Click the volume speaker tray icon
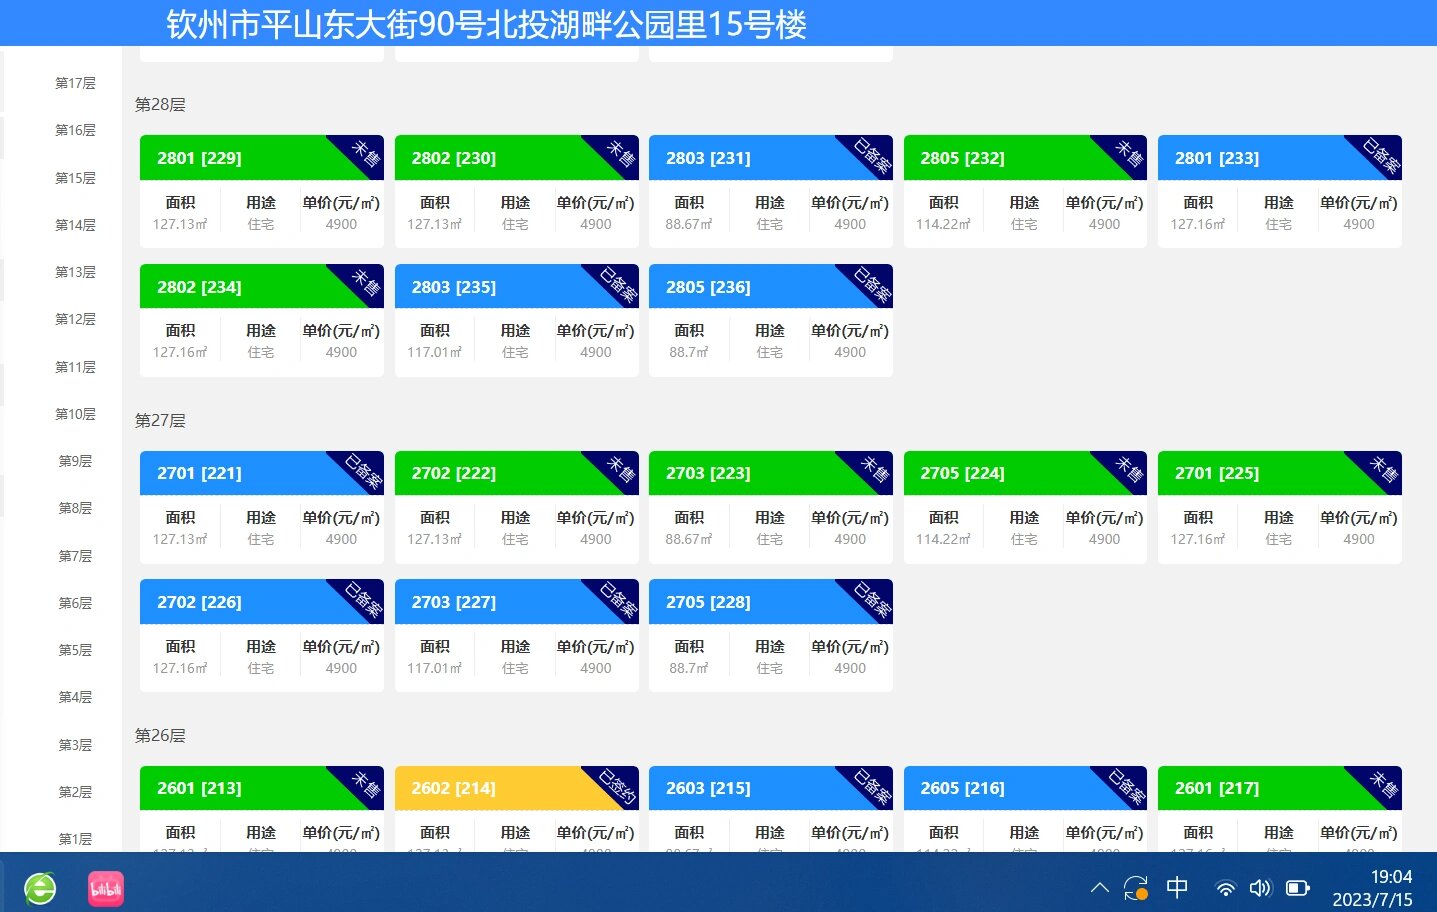This screenshot has width=1437, height=912. [1260, 887]
